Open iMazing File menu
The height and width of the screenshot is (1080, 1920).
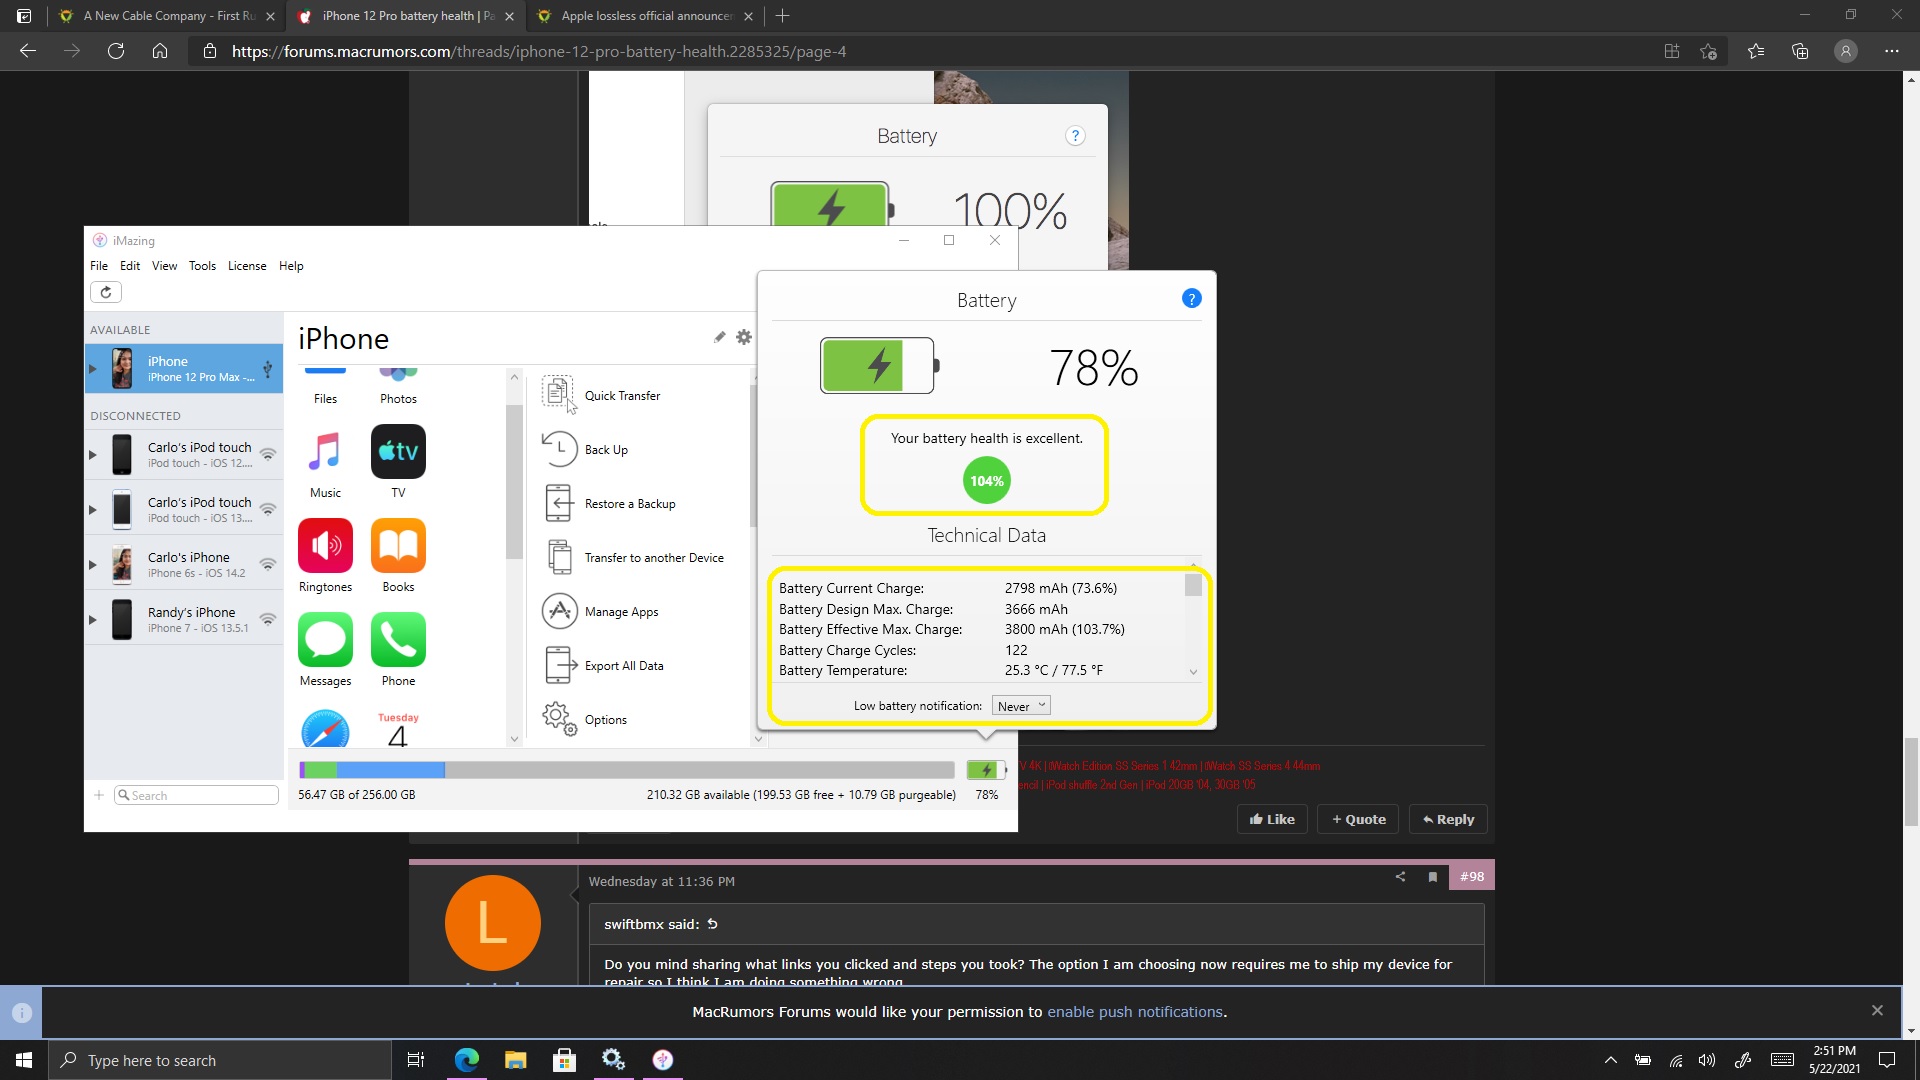pos(99,266)
